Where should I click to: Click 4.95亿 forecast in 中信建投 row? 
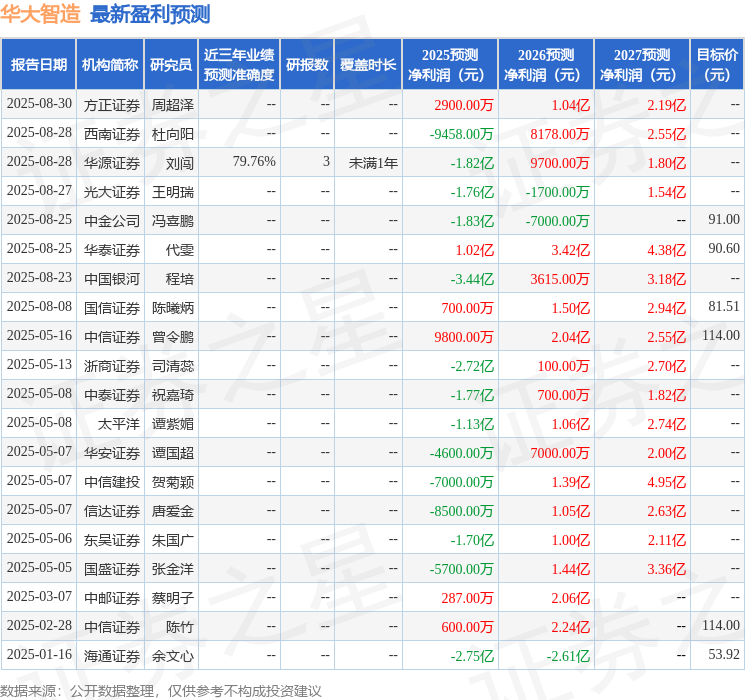(666, 482)
